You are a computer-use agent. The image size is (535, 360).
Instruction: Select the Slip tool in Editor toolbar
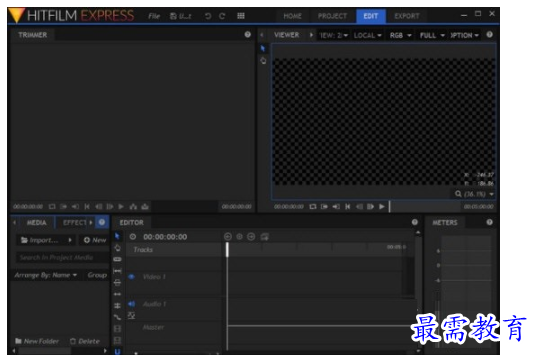(x=117, y=271)
